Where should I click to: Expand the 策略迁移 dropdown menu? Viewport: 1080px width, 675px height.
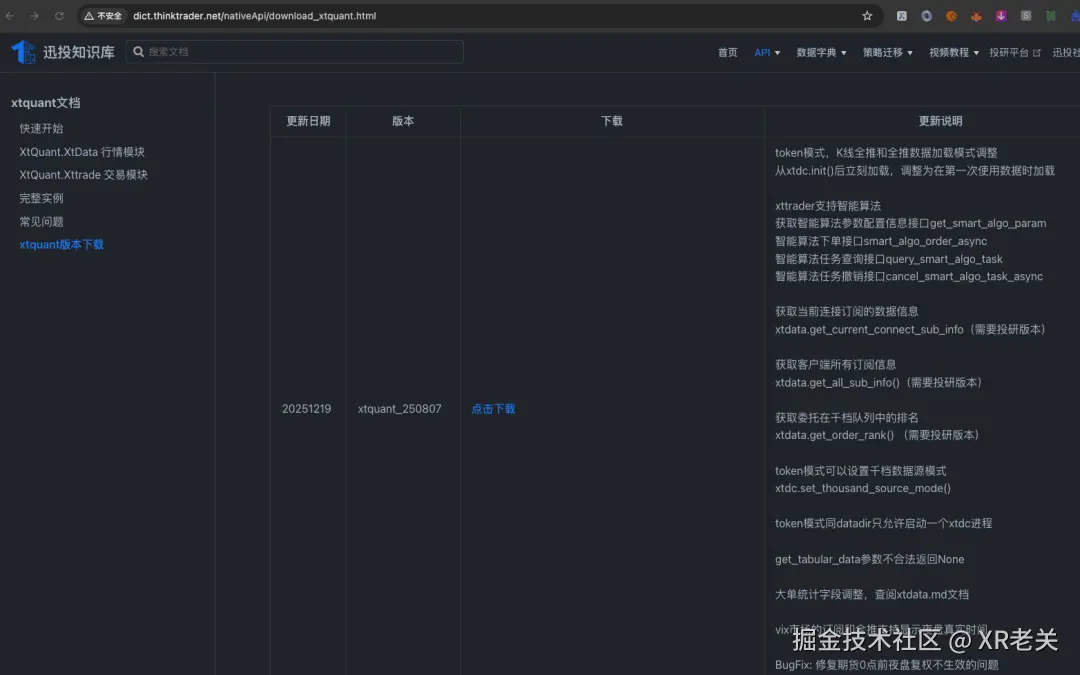[887, 52]
